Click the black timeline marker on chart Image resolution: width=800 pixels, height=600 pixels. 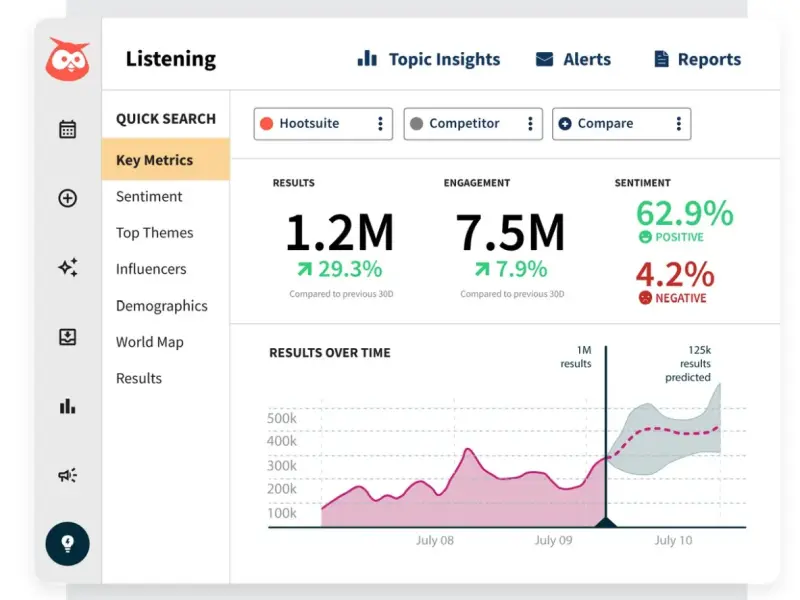pyautogui.click(x=605, y=521)
